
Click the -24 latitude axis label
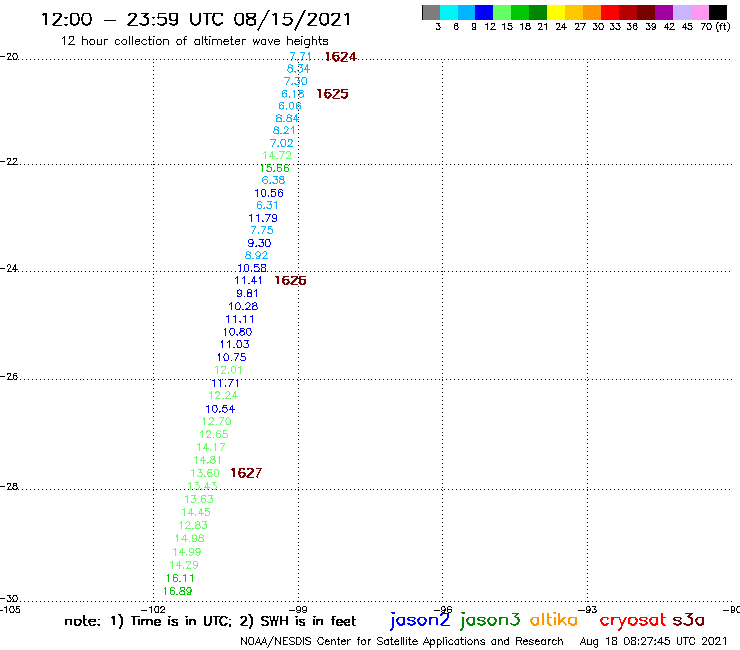(9, 268)
